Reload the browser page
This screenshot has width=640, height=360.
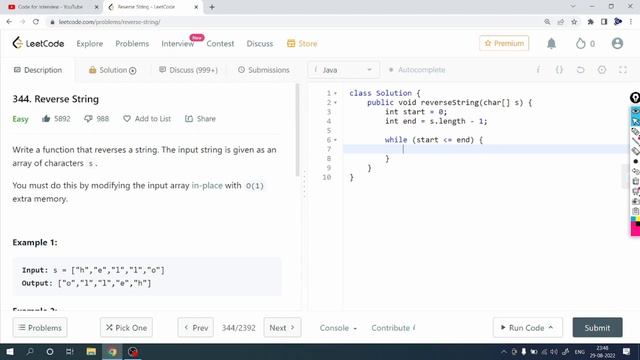click(x=36, y=22)
